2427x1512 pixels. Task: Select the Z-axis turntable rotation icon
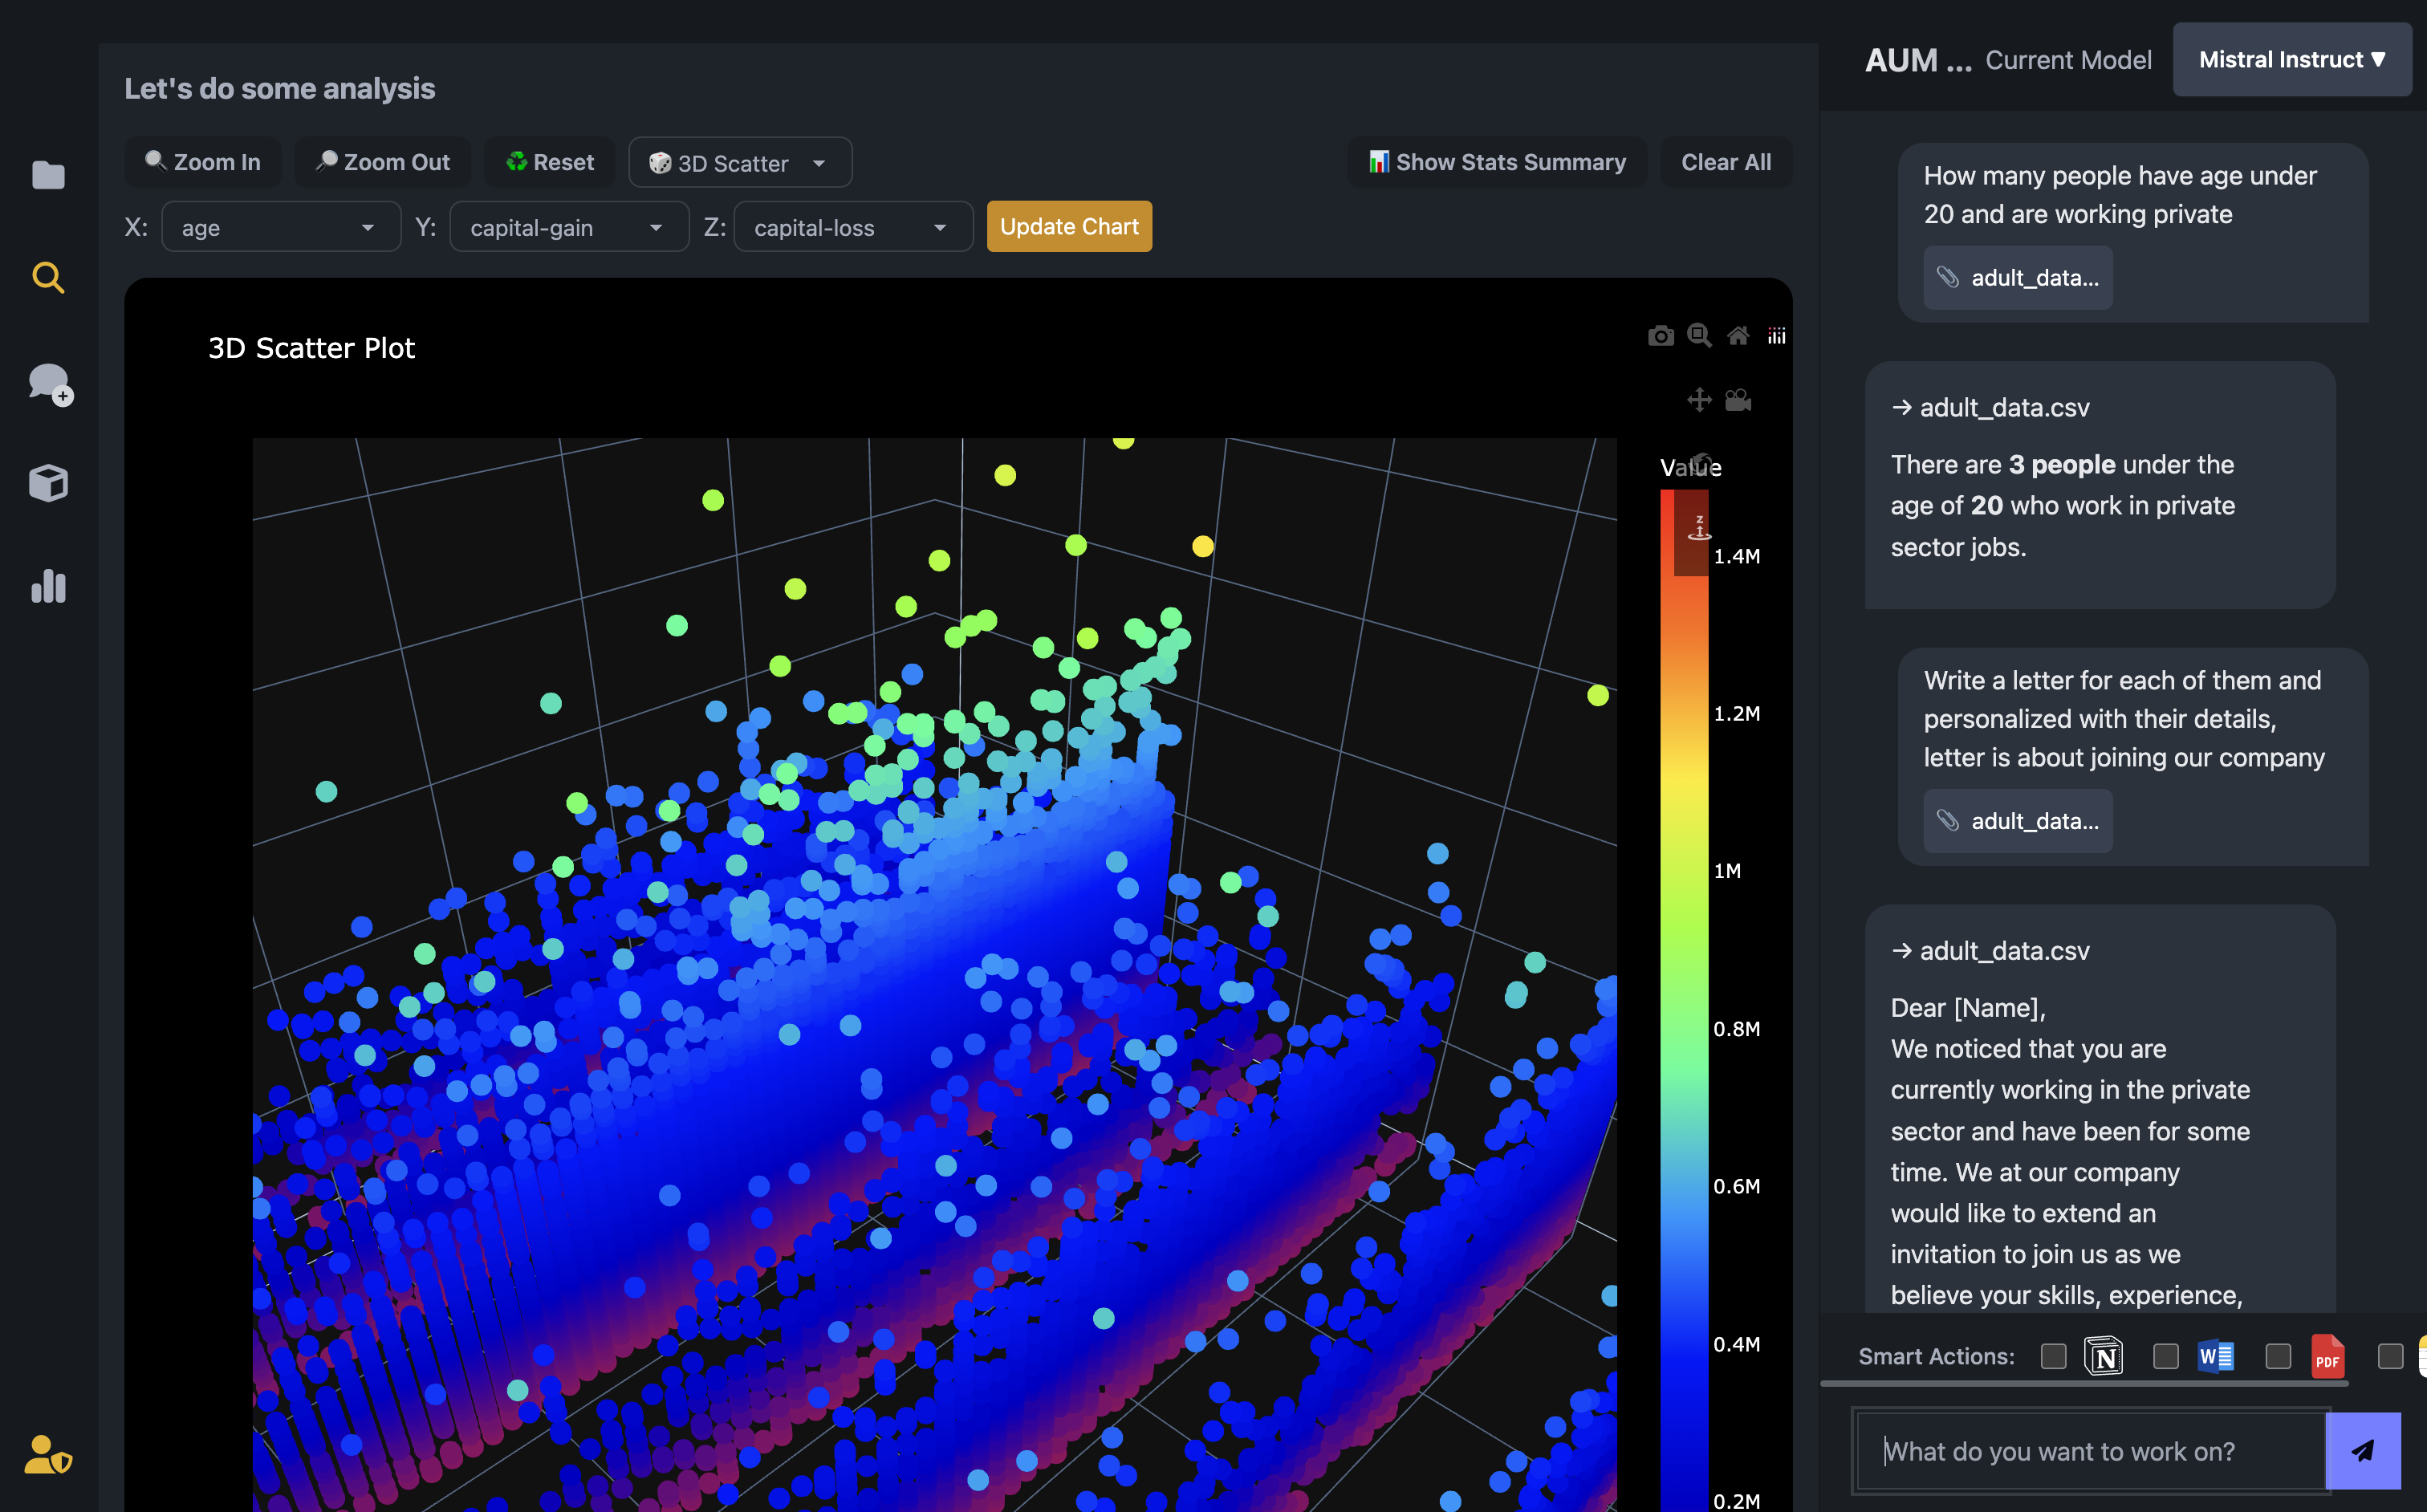click(x=1699, y=528)
